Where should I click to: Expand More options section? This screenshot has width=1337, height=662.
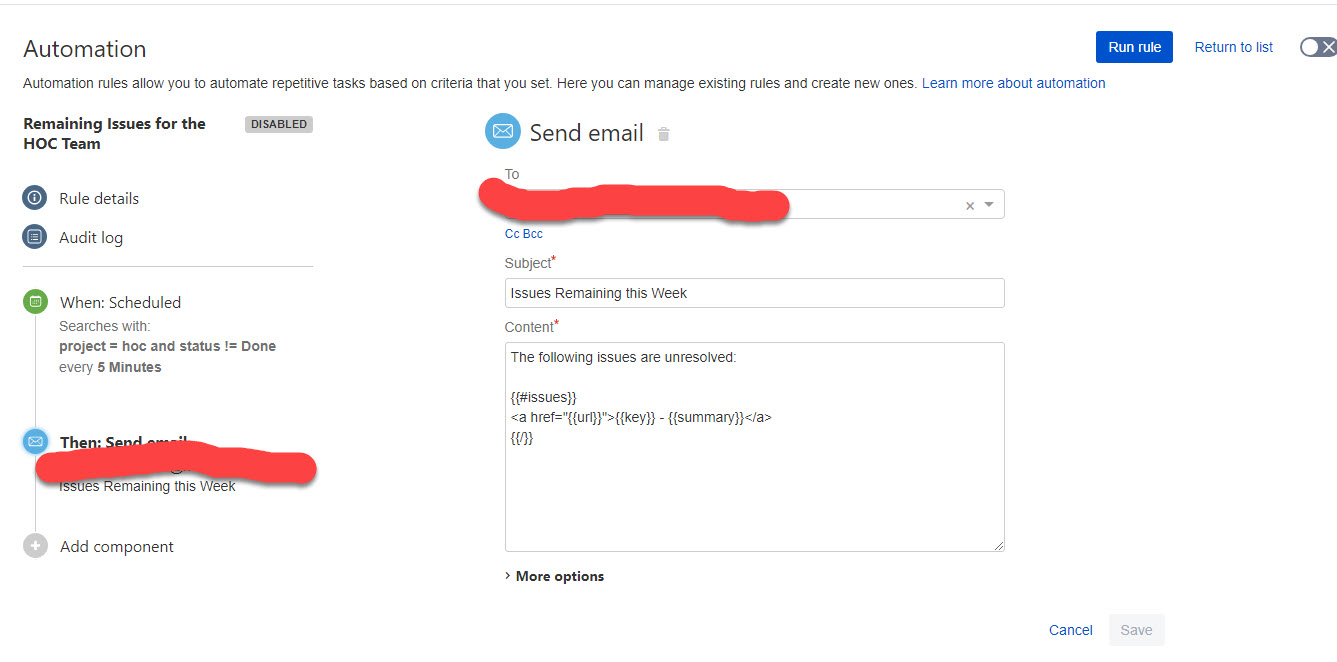pos(554,576)
